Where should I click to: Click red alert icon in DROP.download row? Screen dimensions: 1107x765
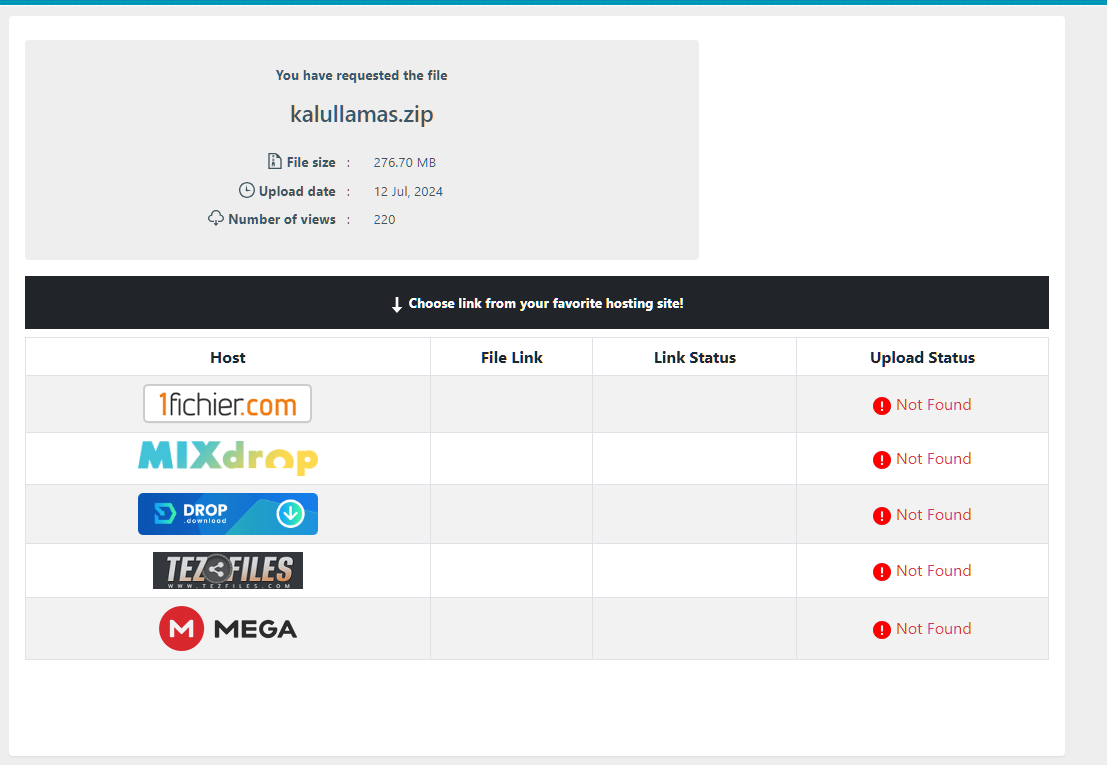pos(882,516)
